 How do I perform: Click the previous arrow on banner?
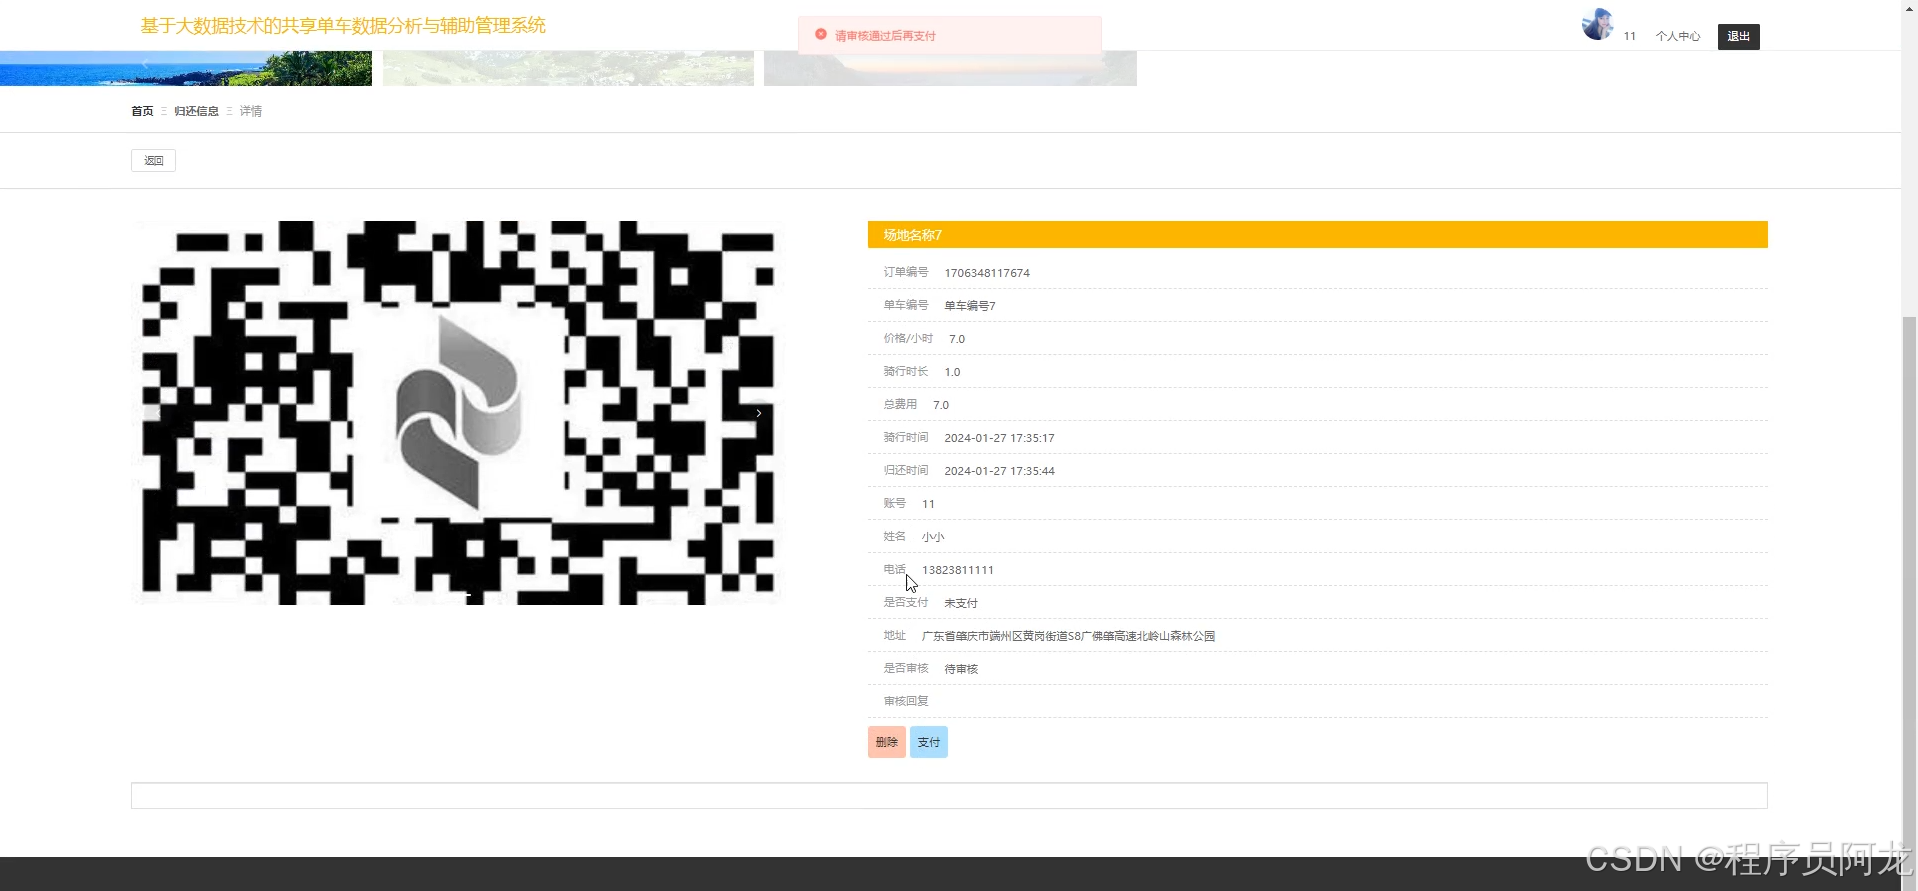point(145,63)
